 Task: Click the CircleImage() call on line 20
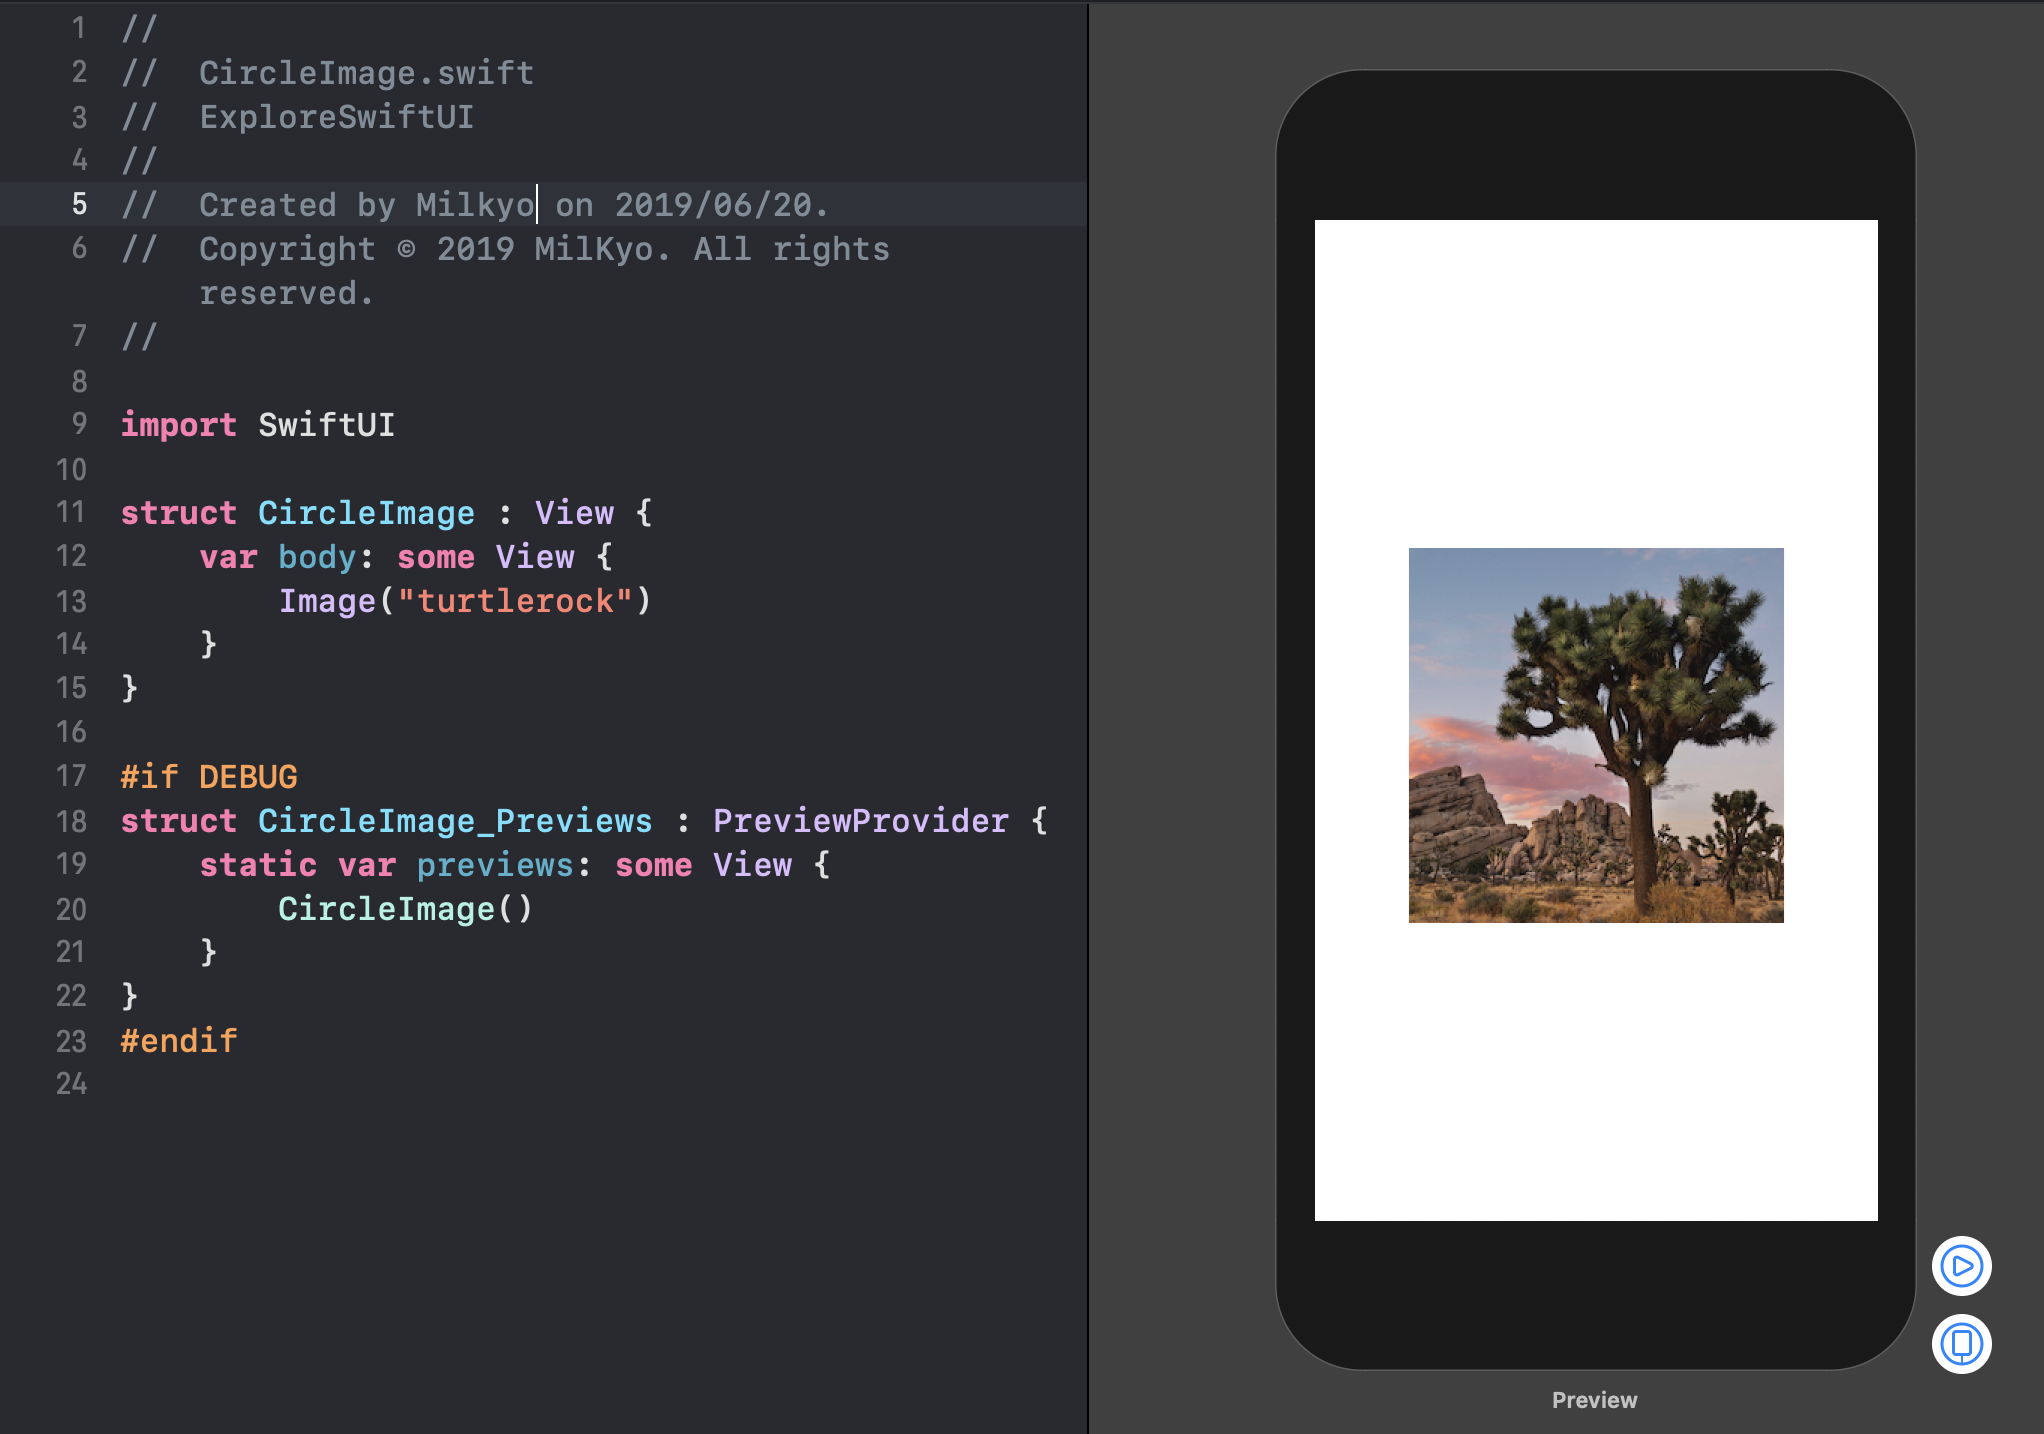[404, 909]
